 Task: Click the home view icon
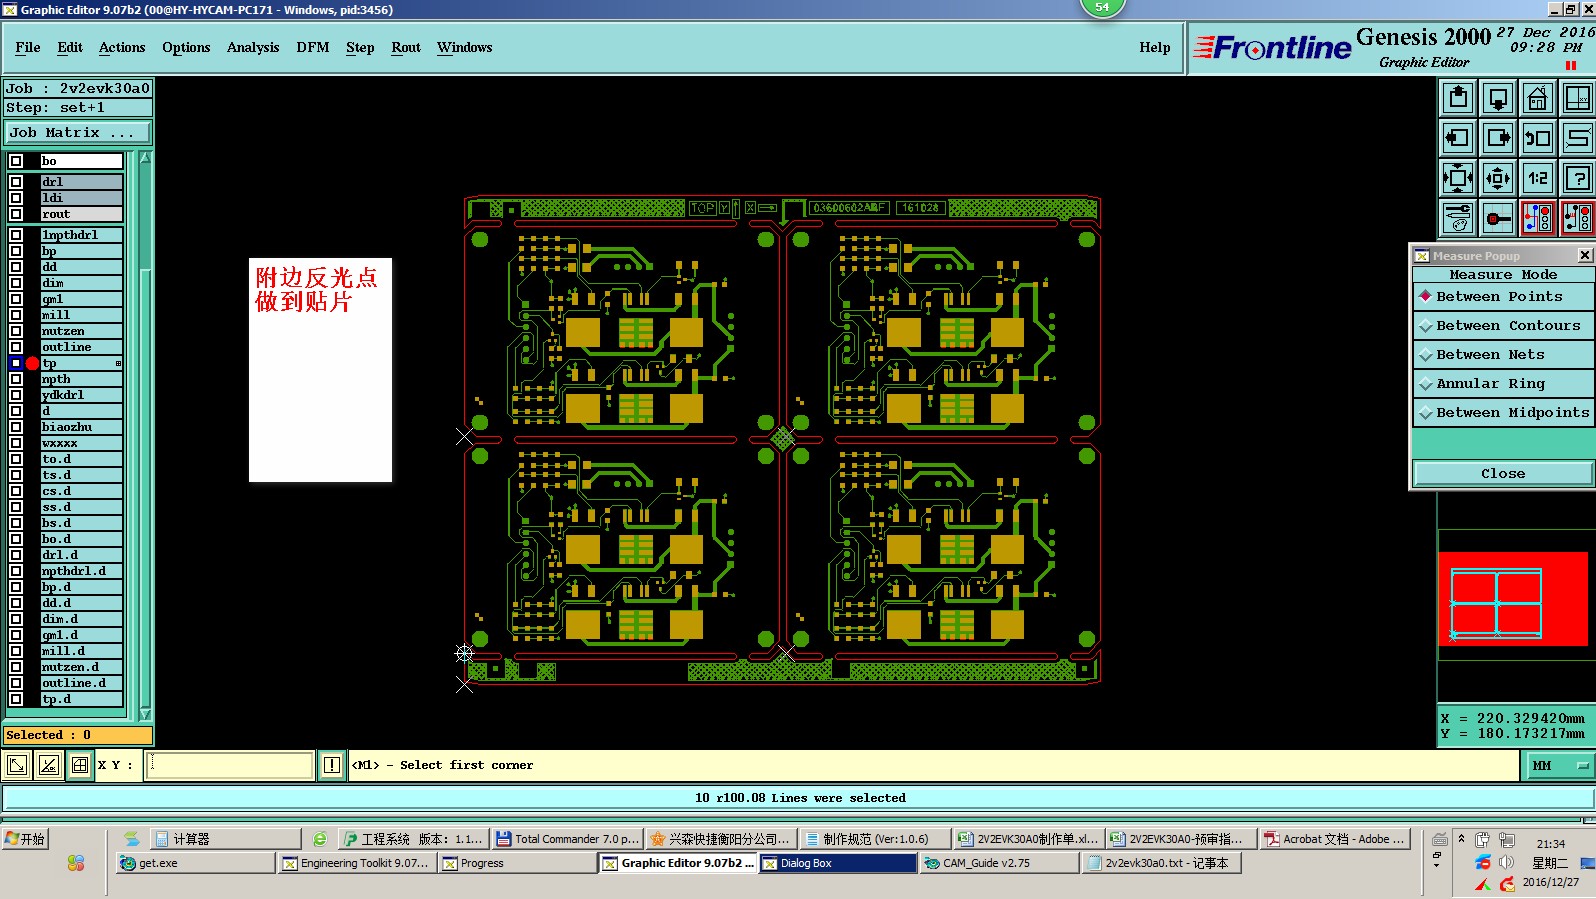point(1538,98)
